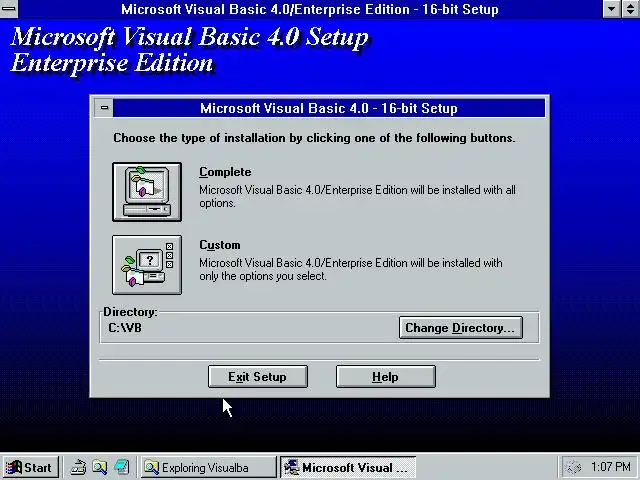Open the Start menu

[30, 467]
